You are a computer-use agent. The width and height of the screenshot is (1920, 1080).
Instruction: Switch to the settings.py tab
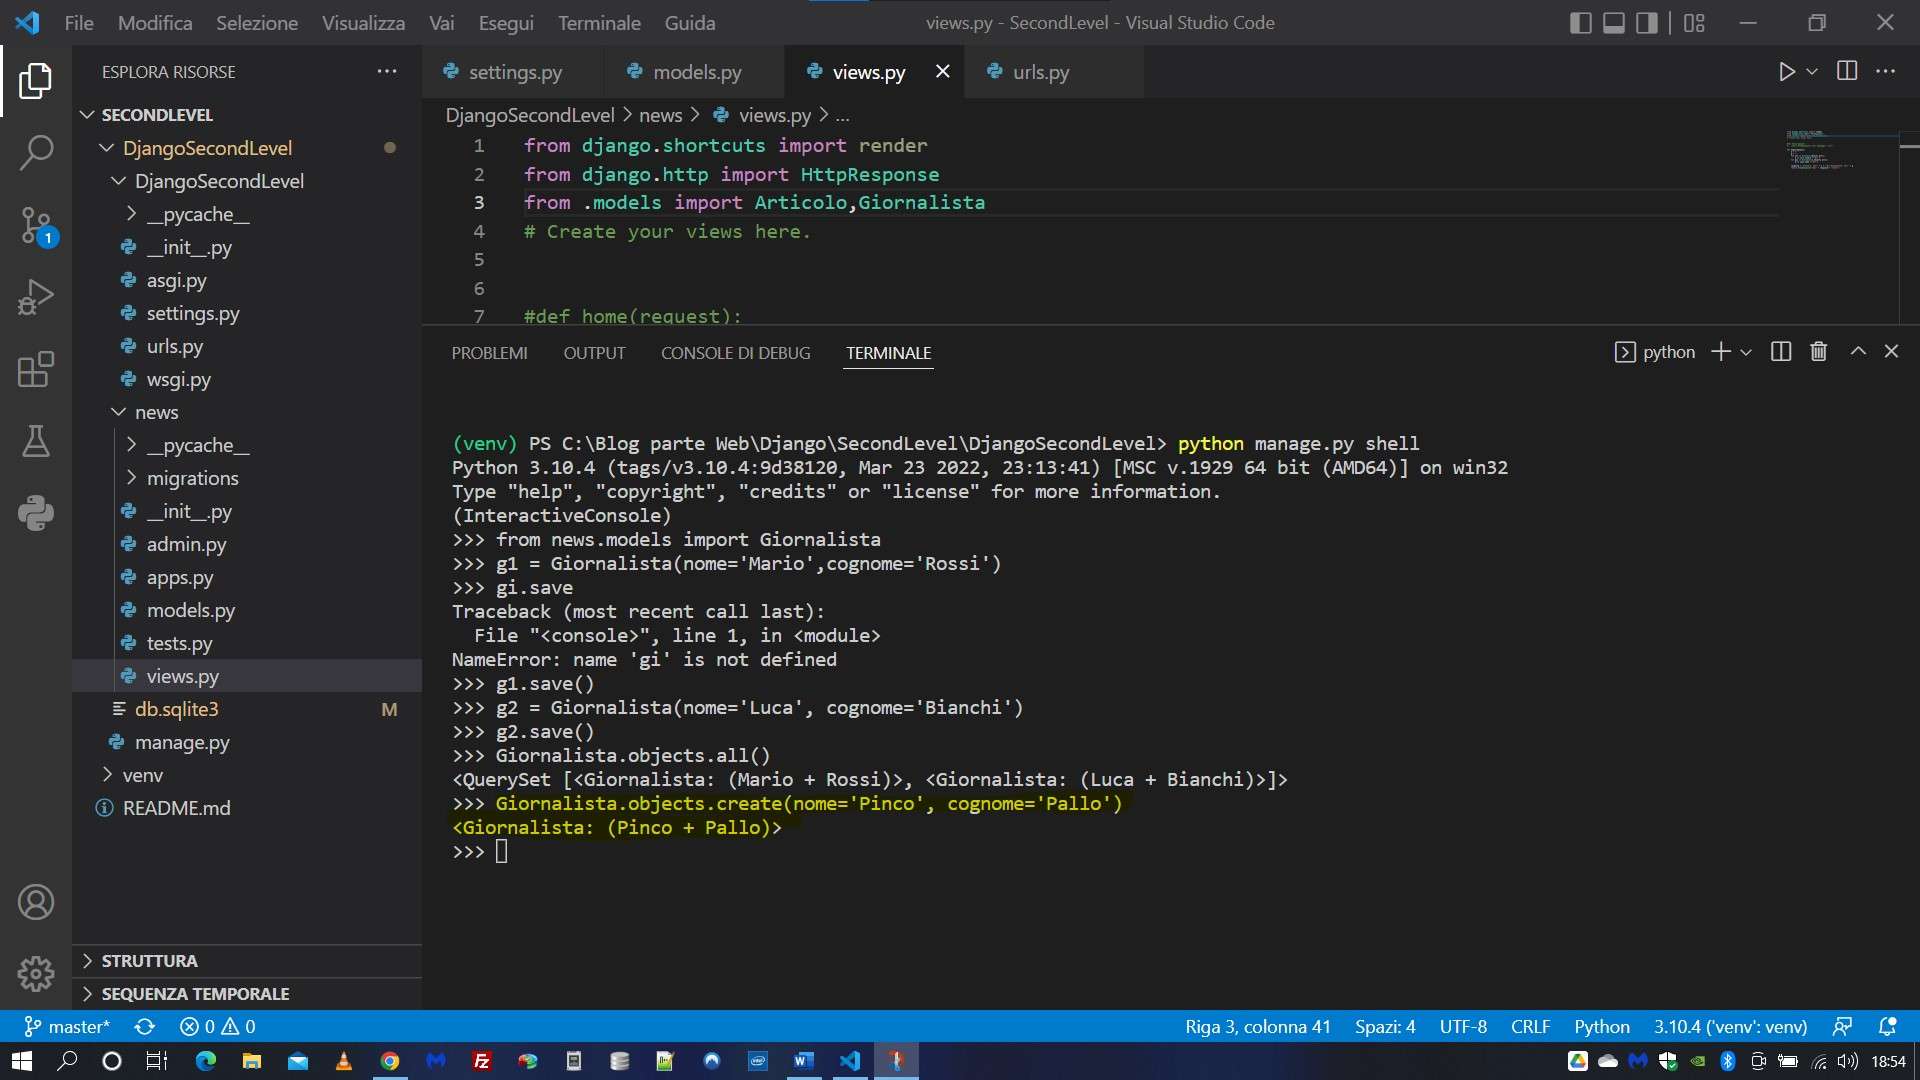point(513,72)
